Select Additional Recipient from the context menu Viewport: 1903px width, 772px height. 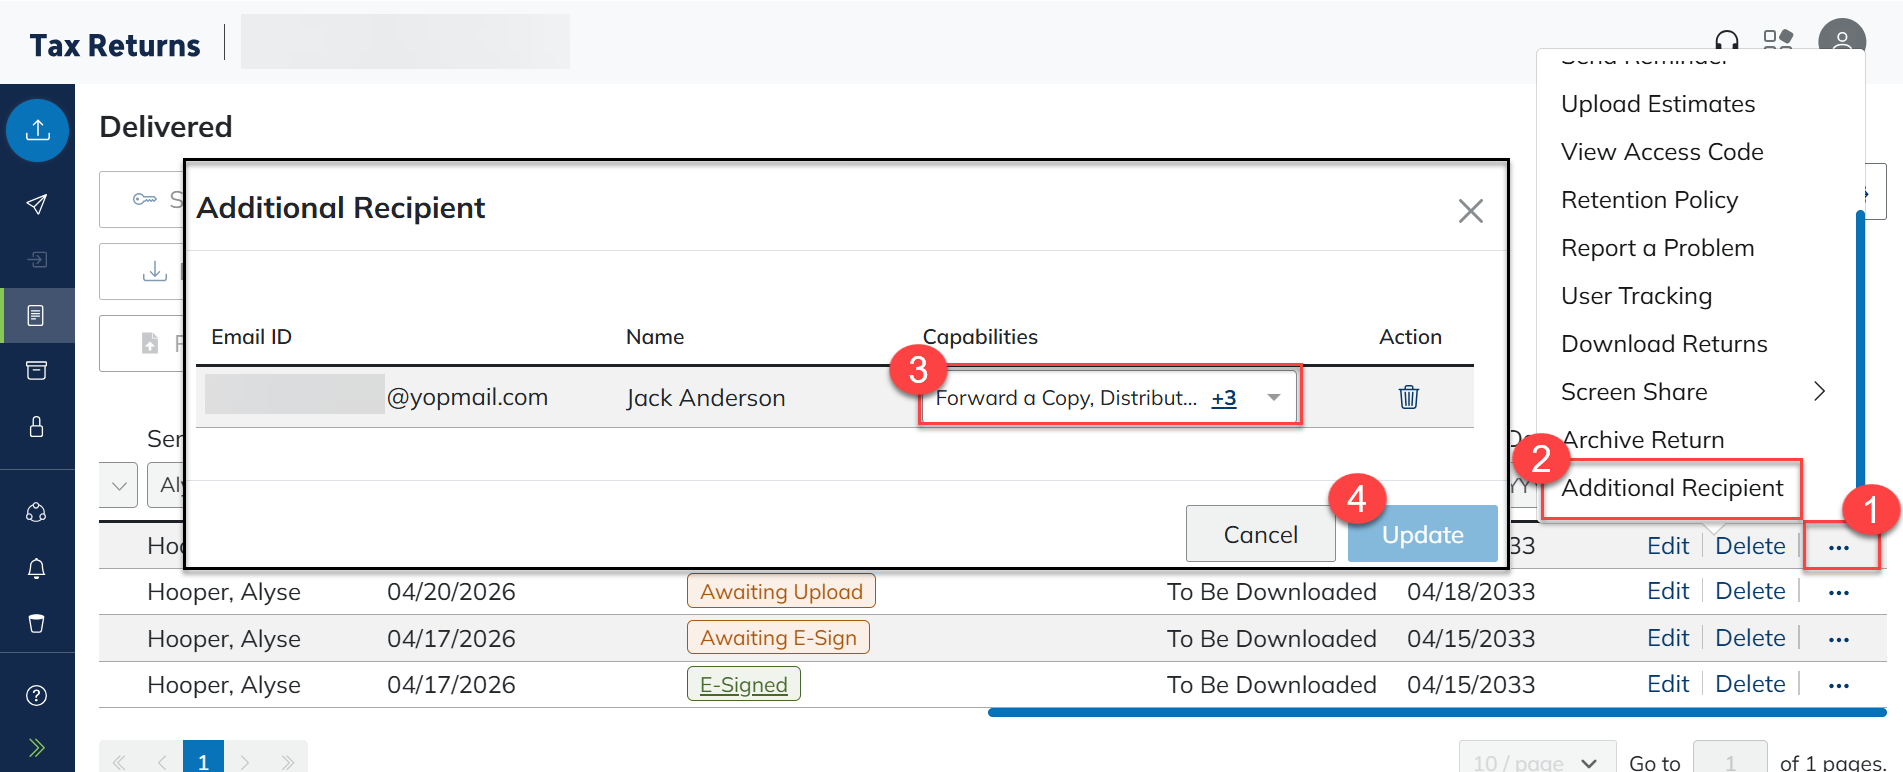[1672, 488]
